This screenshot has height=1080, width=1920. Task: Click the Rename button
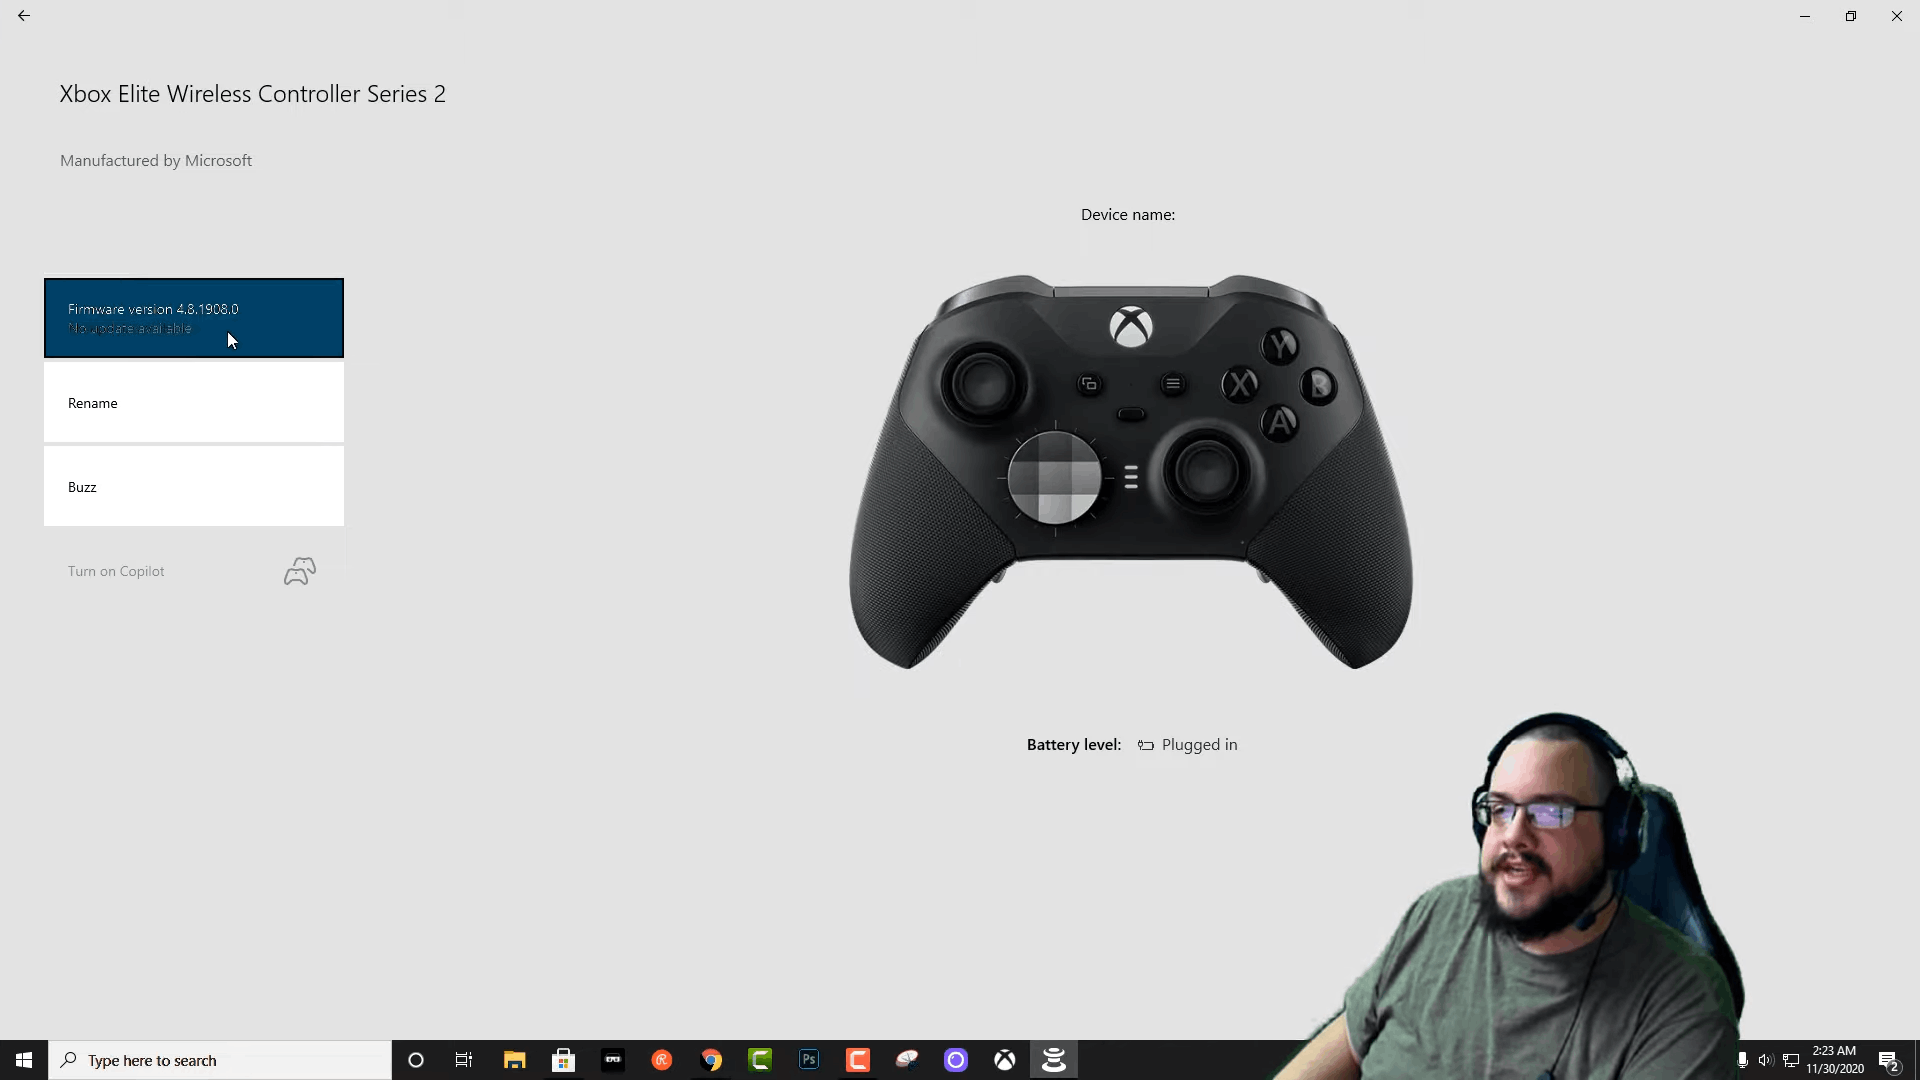(194, 402)
